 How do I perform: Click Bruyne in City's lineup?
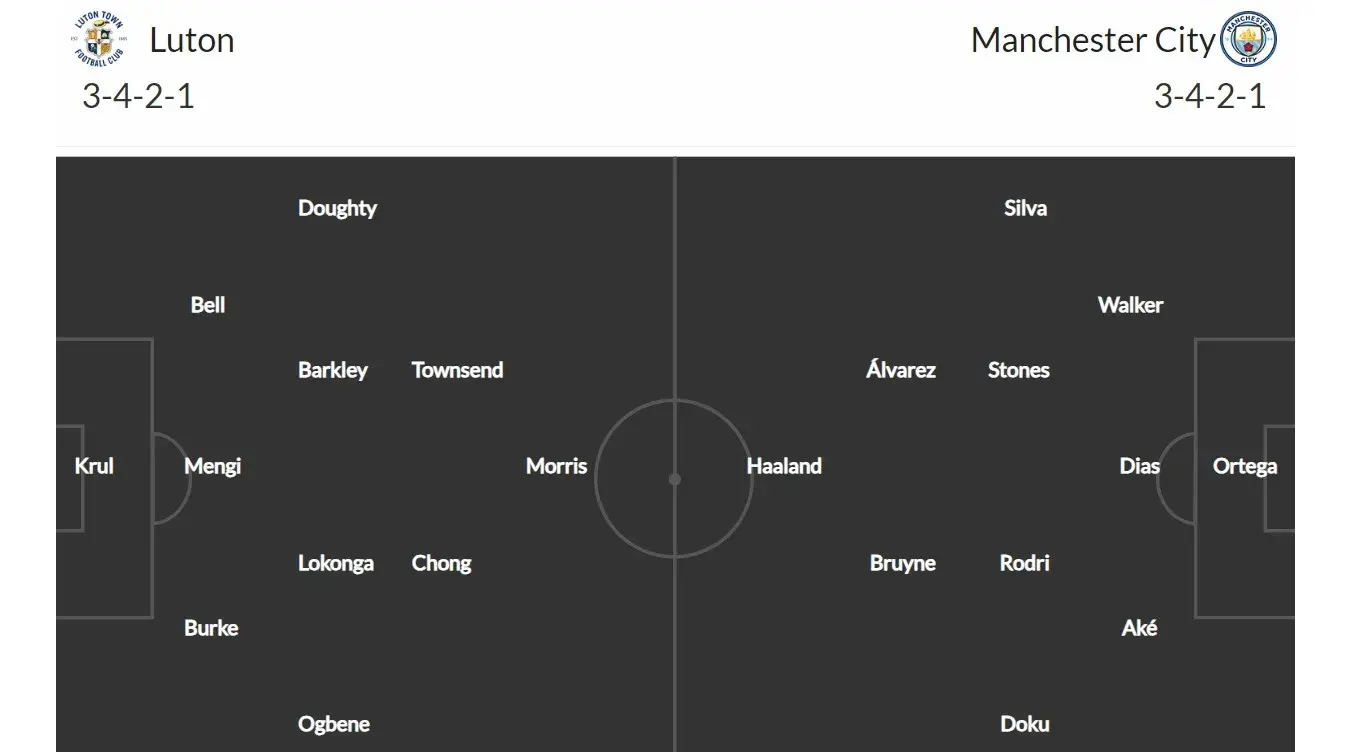pos(903,563)
